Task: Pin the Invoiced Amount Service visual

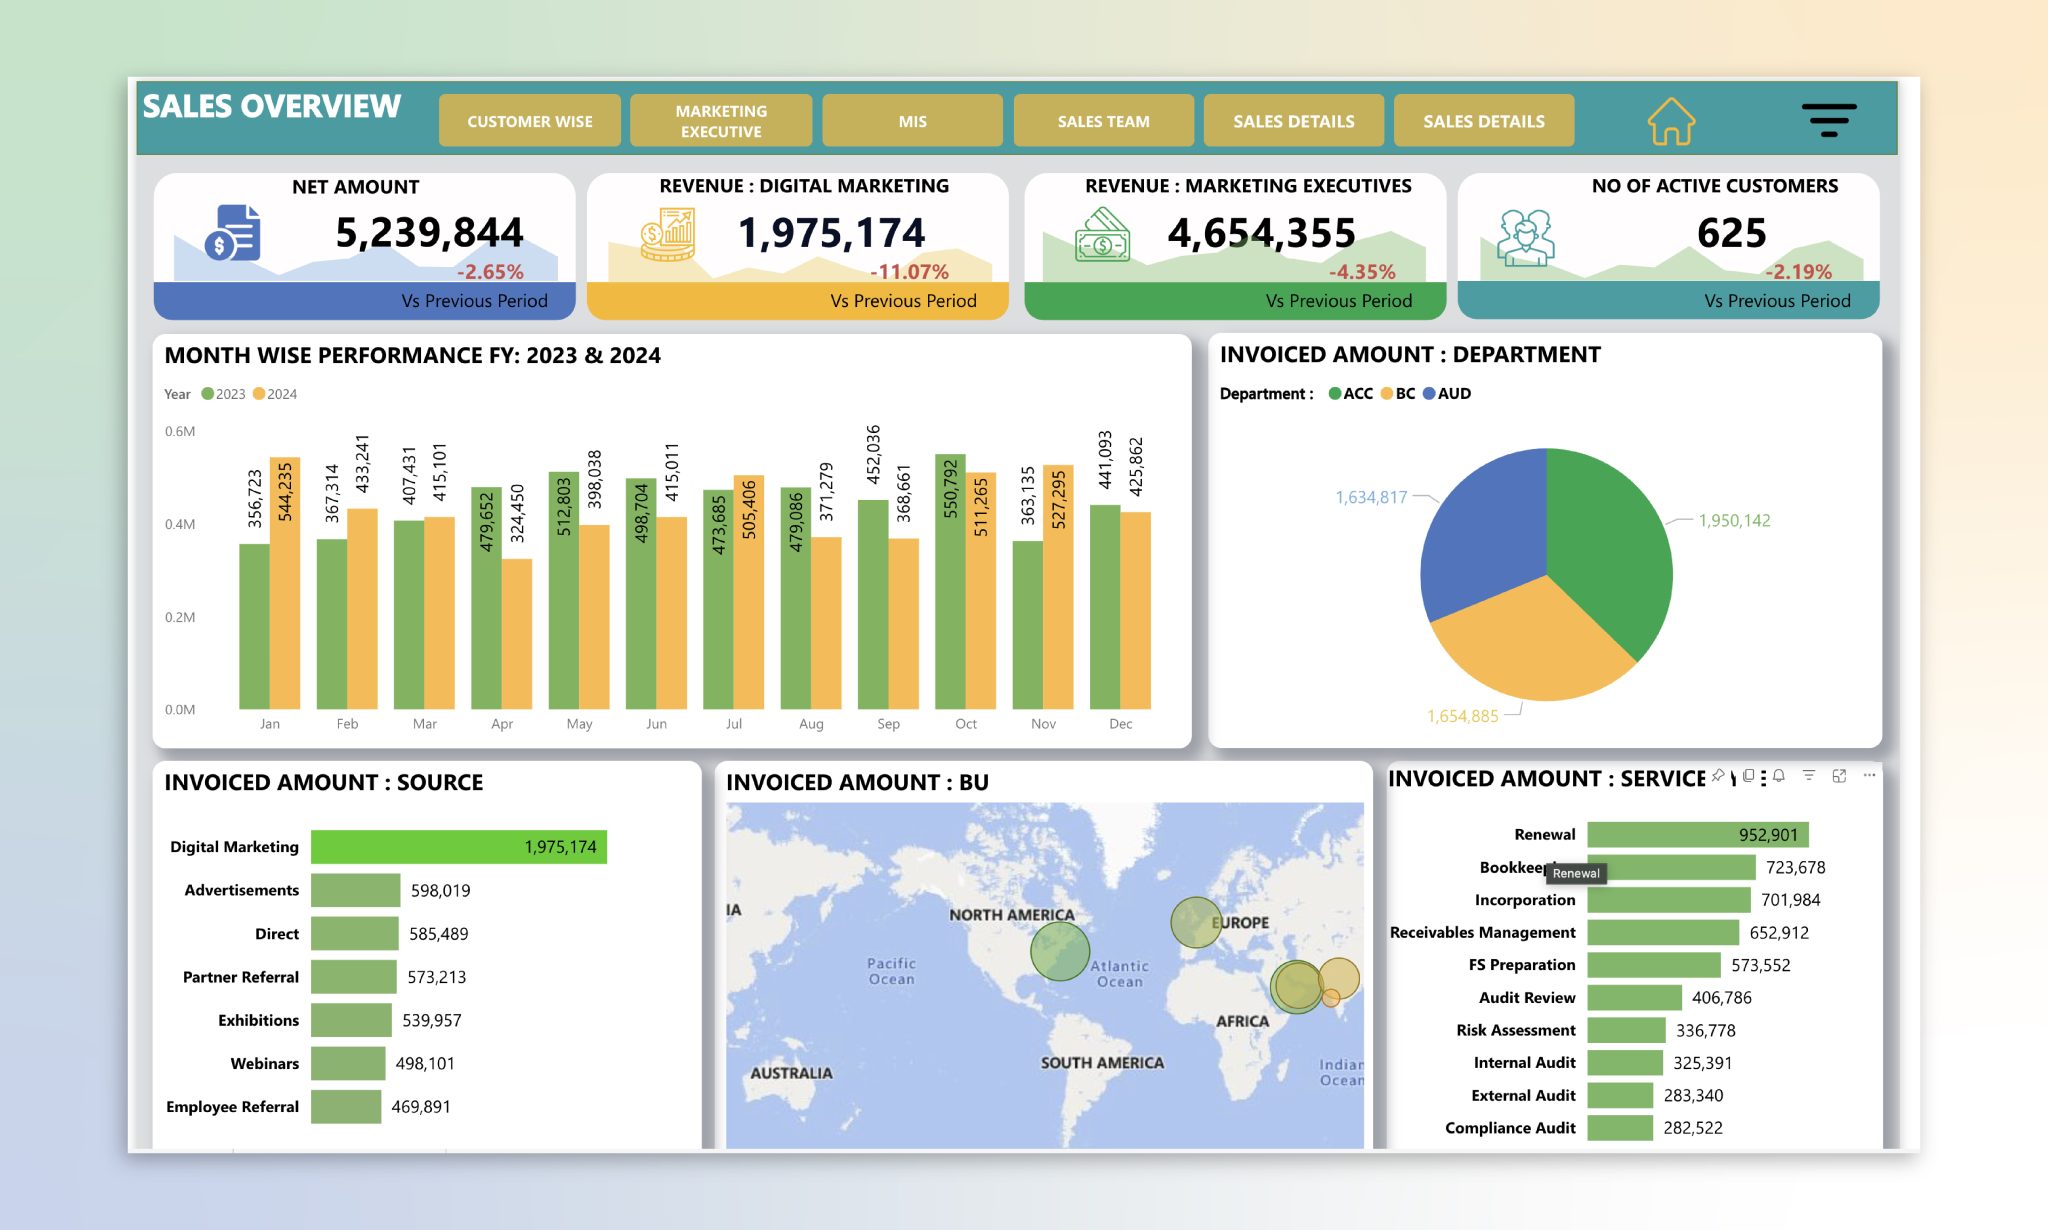Action: coord(1719,776)
